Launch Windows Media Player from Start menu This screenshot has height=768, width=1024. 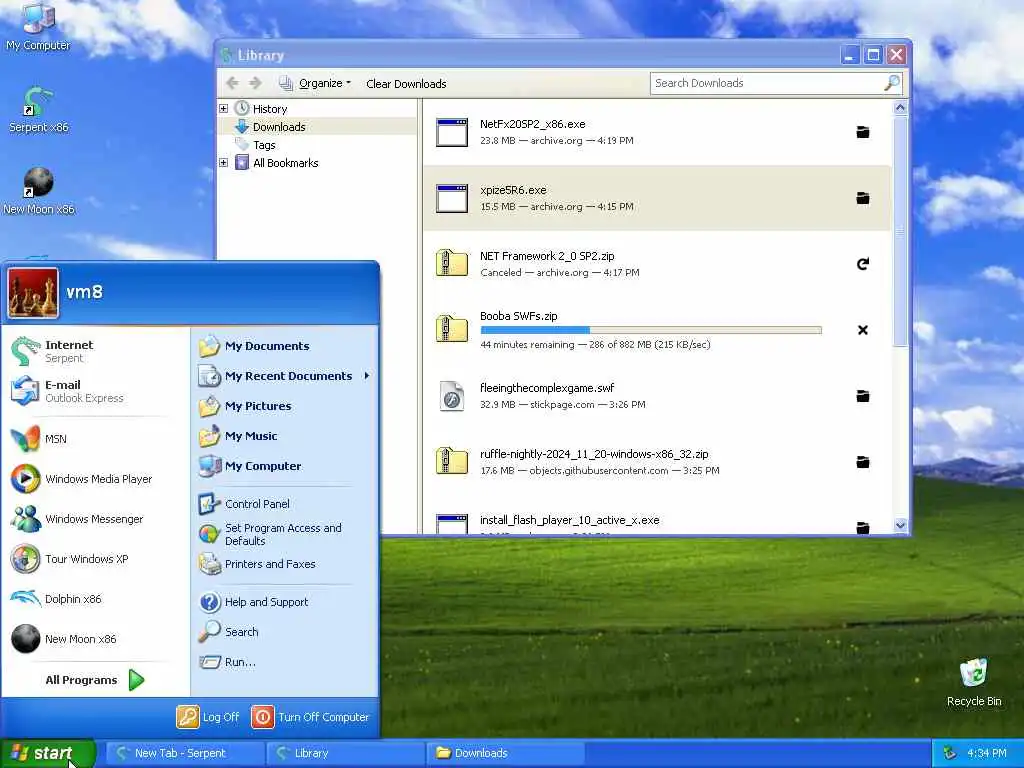click(95, 479)
